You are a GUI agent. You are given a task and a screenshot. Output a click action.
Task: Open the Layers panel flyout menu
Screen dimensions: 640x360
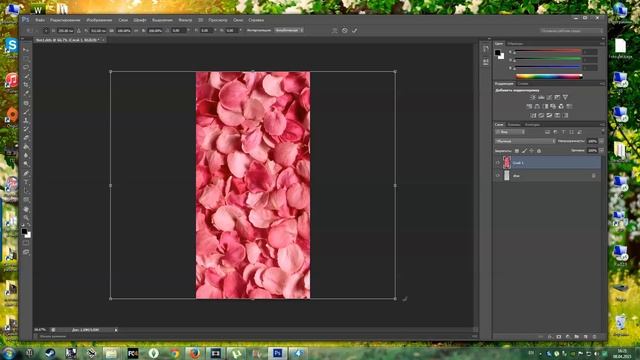tap(602, 124)
